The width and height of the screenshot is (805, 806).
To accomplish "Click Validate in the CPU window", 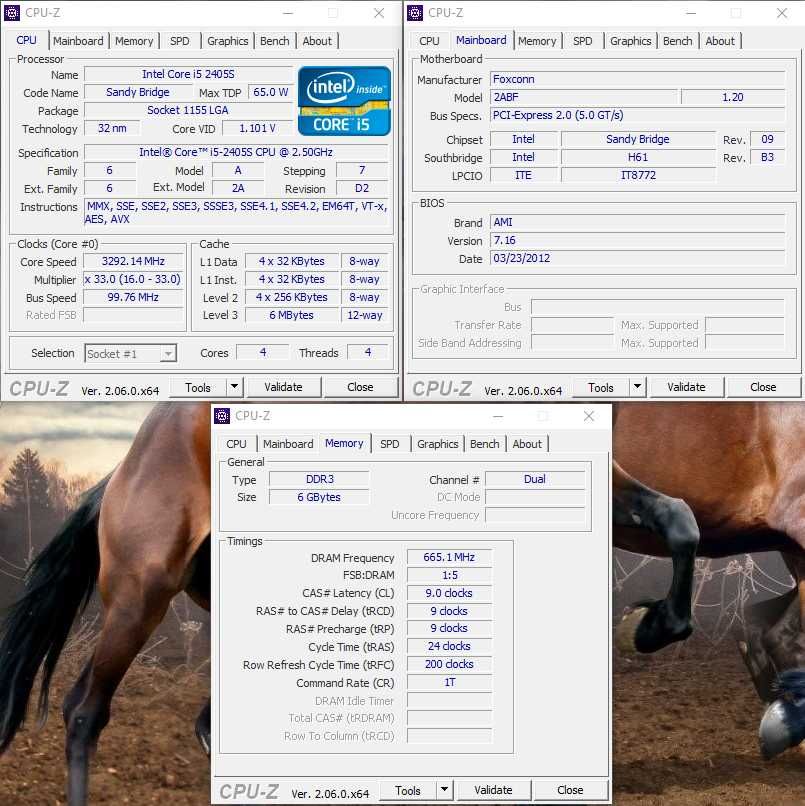I will (x=283, y=387).
